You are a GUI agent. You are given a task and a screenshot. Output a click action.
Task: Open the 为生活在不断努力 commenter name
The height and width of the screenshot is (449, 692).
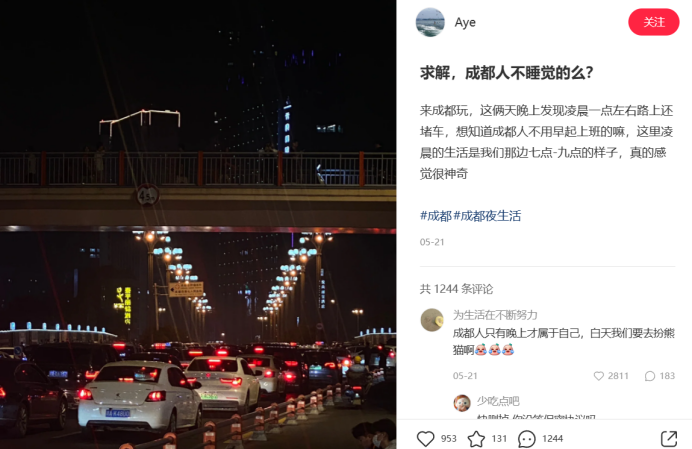pyautogui.click(x=495, y=315)
